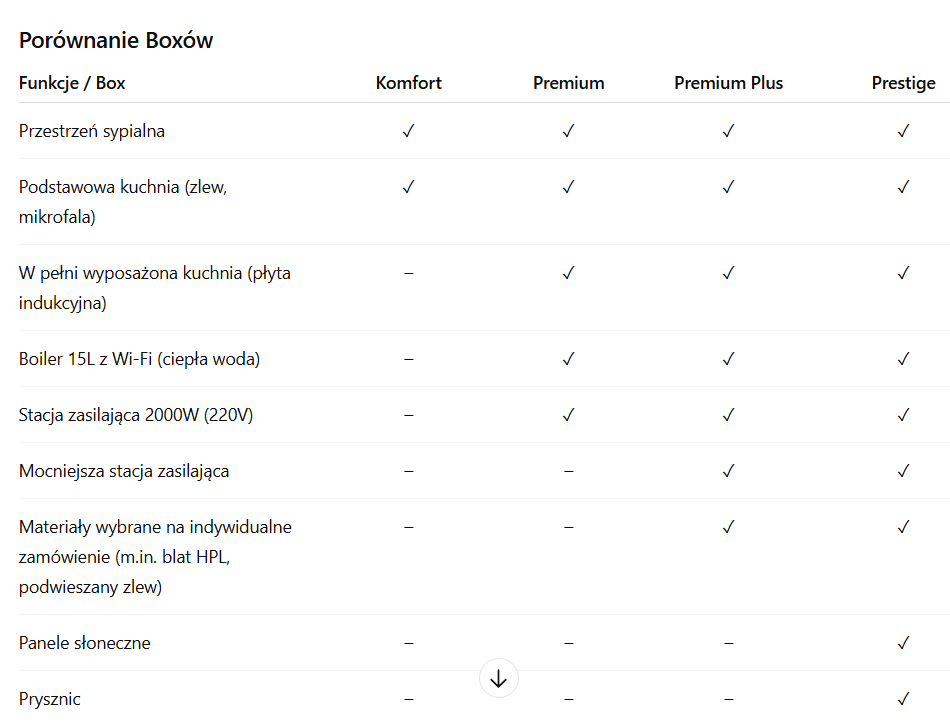The height and width of the screenshot is (723, 950).
Task: Click Premium checkmark for Stacja zasilająca 2000W
Action: (x=568, y=415)
